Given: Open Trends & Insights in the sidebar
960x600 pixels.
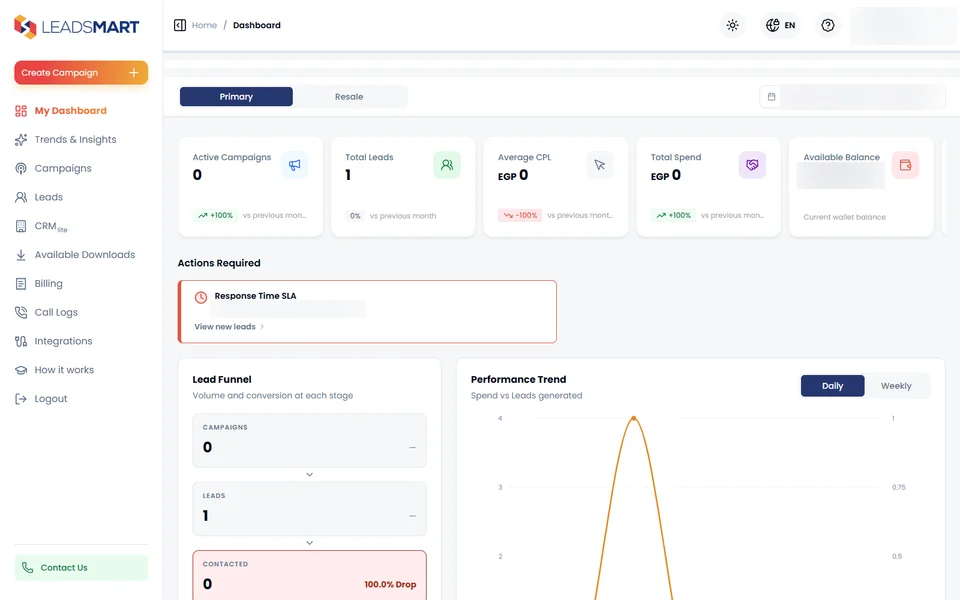Looking at the screenshot, I should click(x=75, y=140).
